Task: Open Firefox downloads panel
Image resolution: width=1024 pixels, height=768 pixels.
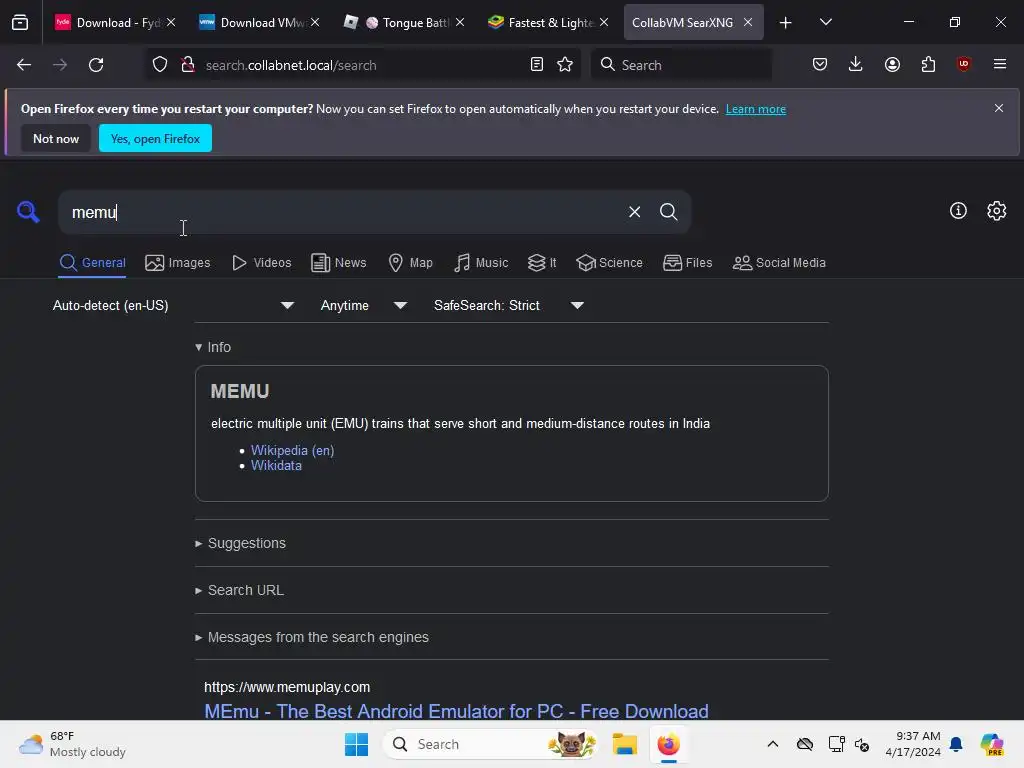Action: click(856, 65)
